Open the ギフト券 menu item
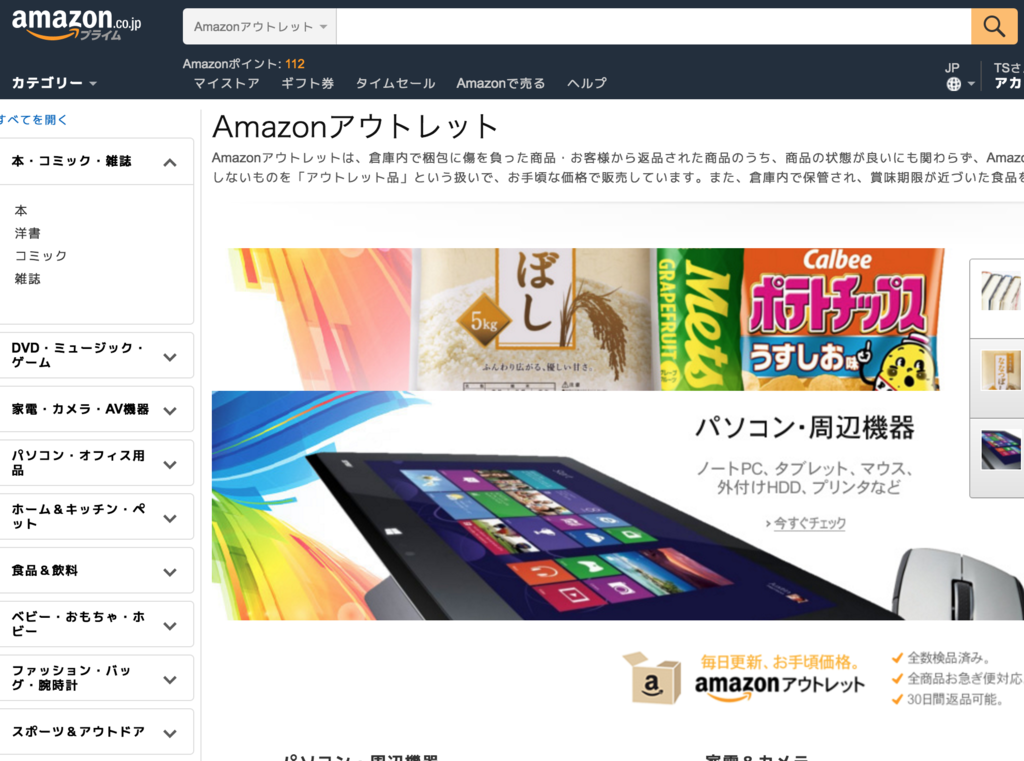1024x761 pixels. click(x=308, y=83)
